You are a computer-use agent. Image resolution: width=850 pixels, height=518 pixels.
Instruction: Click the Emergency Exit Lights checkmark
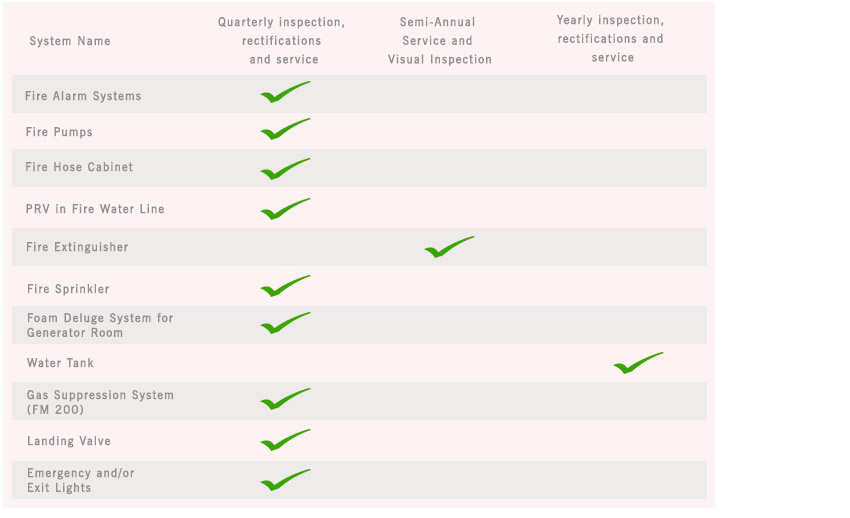285,480
